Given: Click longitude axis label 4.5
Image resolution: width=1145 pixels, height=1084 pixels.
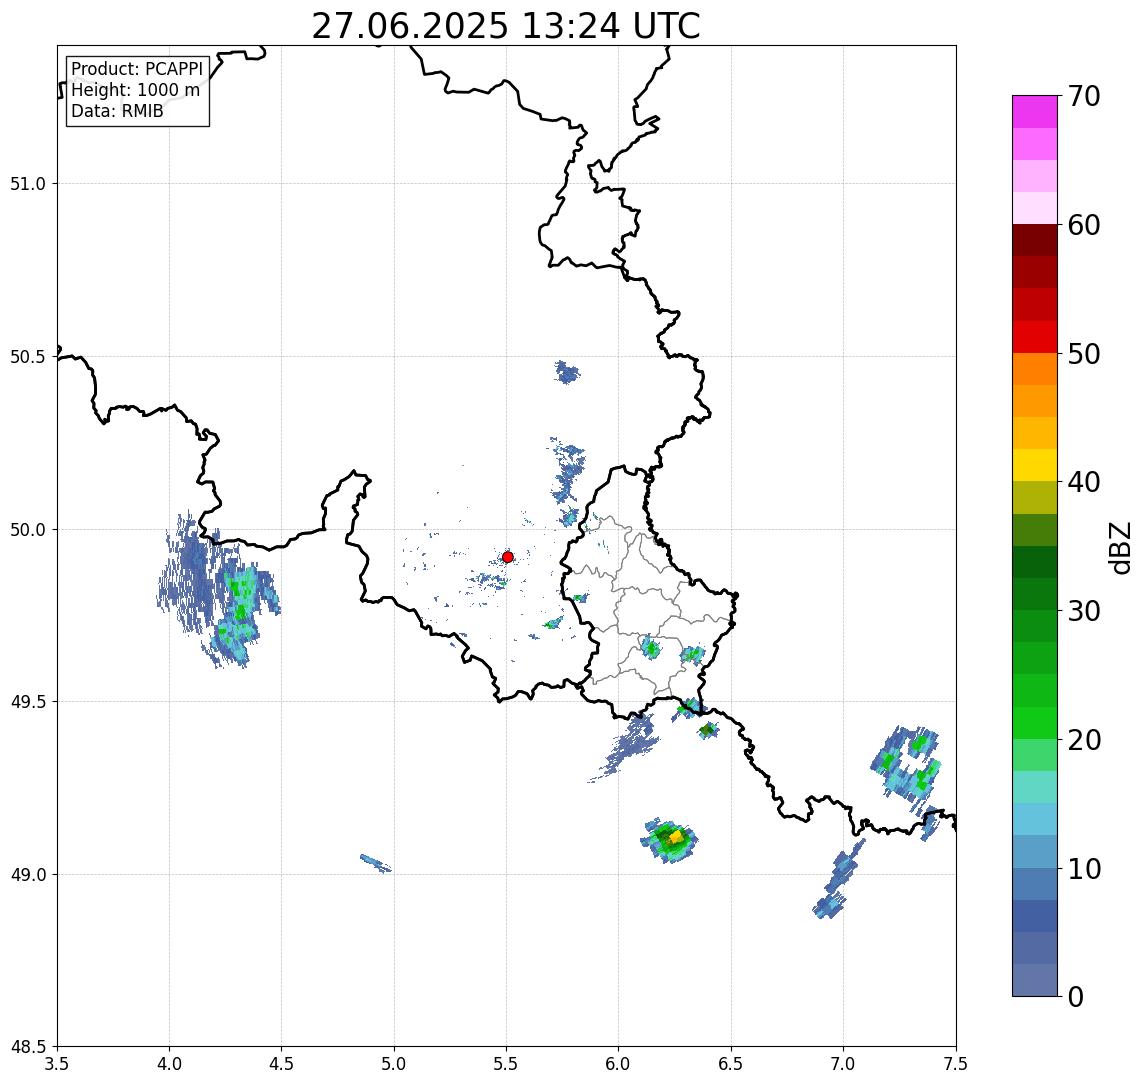Looking at the screenshot, I should pos(282,1064).
